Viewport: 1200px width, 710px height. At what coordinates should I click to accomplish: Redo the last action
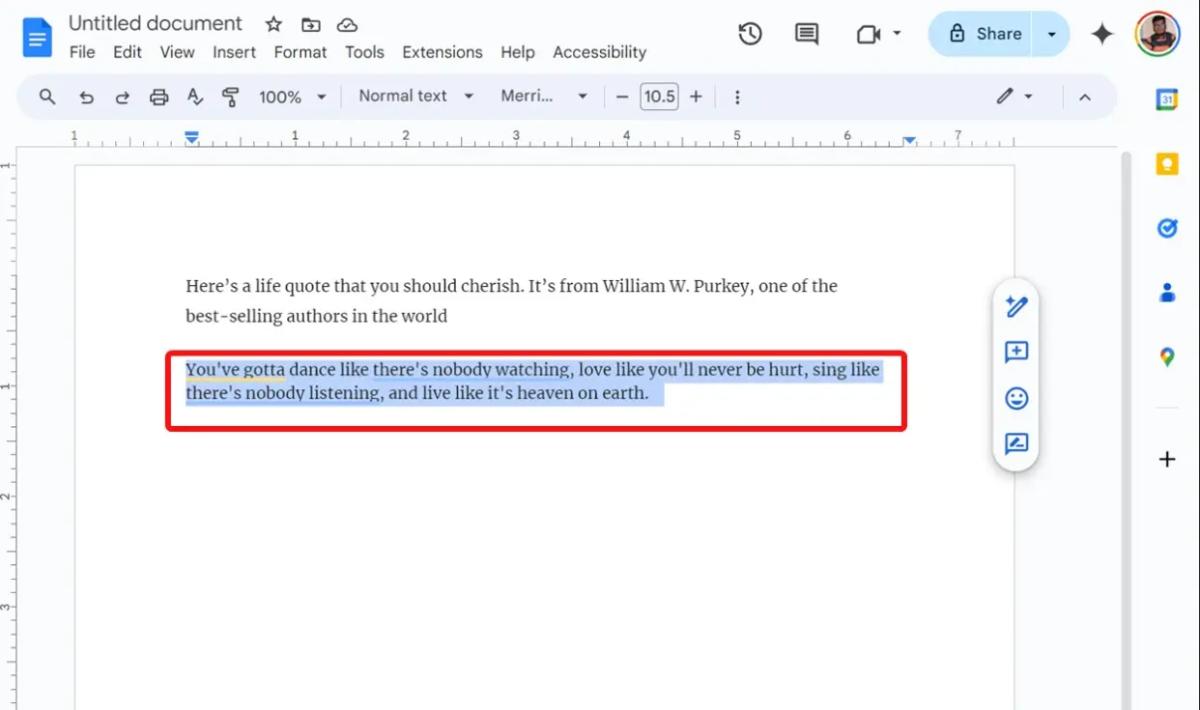pos(122,96)
